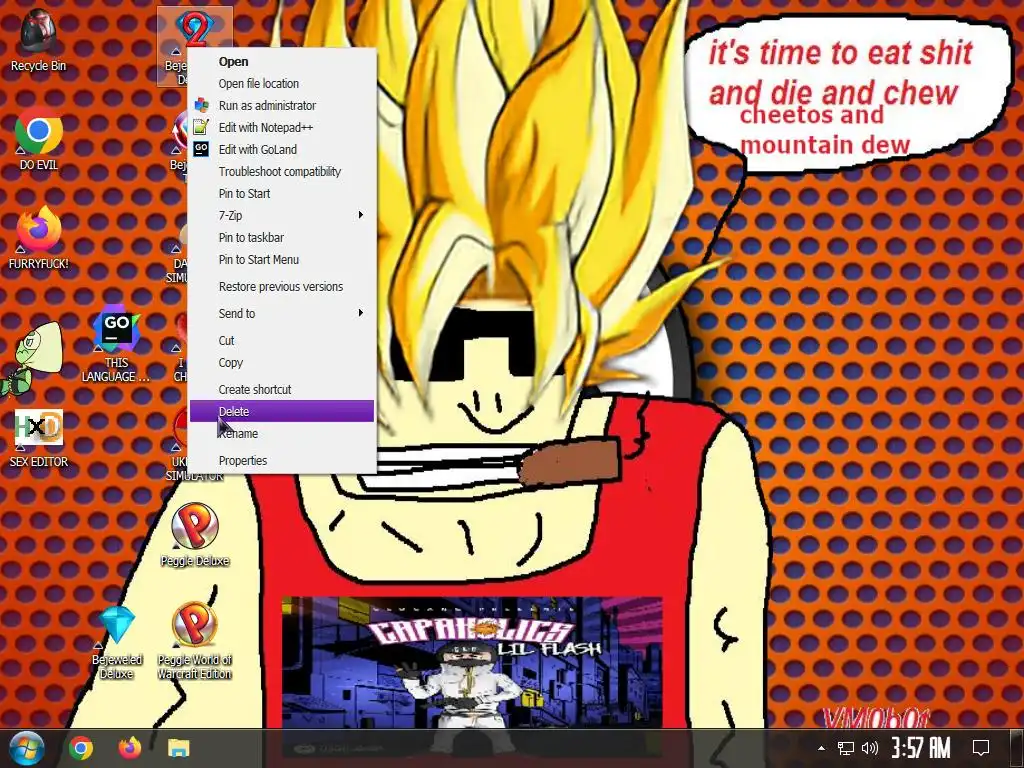Choose Pin to Start Menu

(281, 259)
